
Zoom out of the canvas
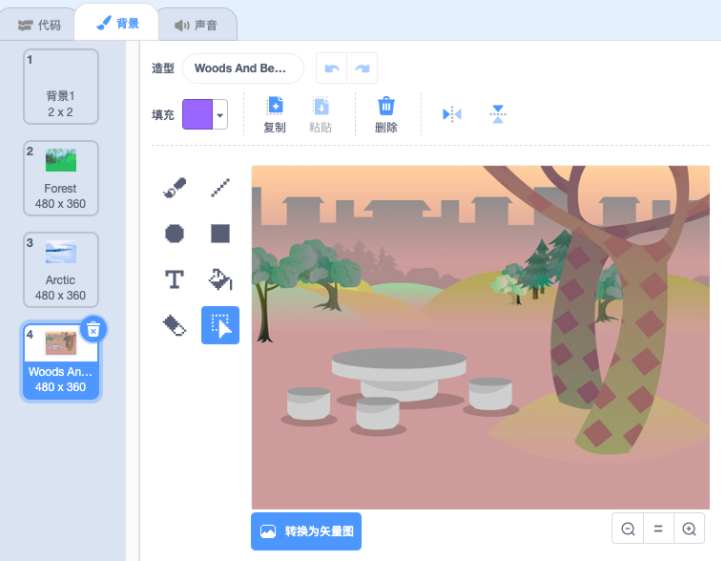pos(628,529)
